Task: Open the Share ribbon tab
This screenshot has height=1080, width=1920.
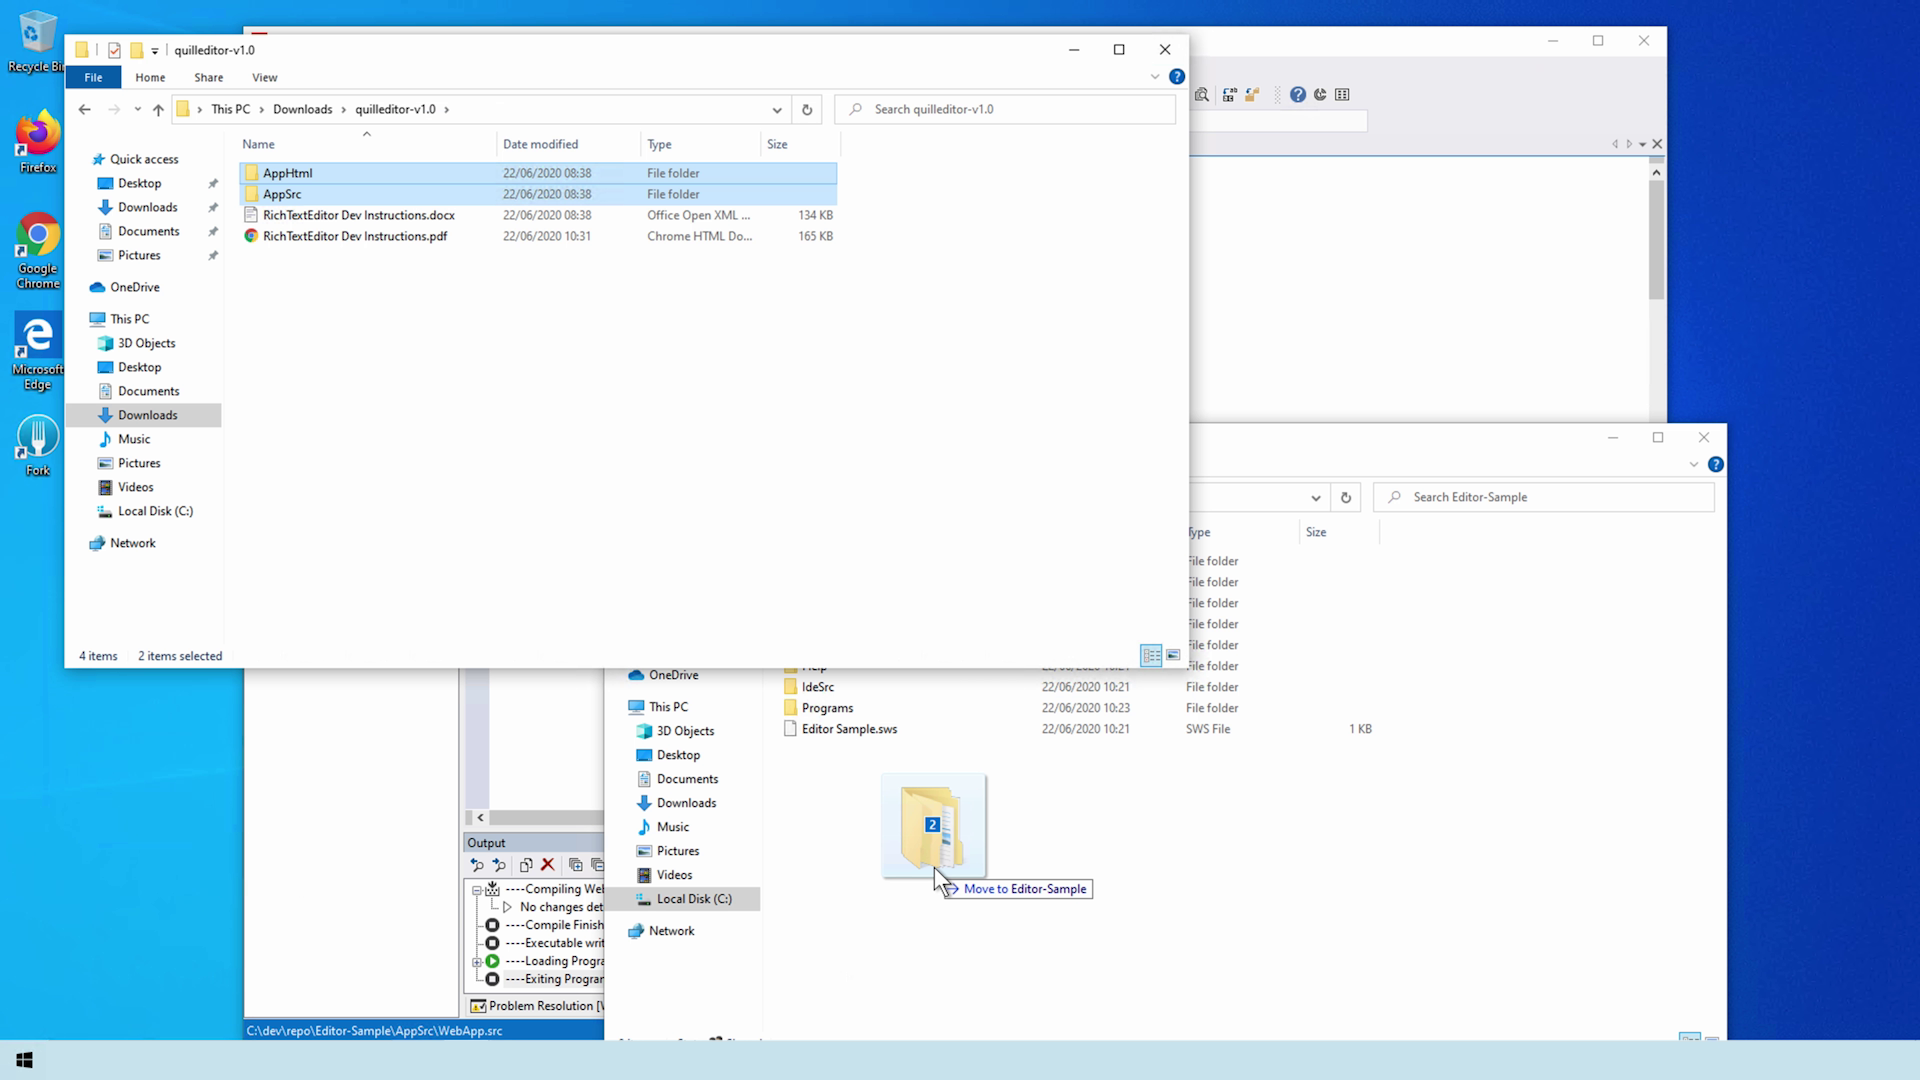Action: point(208,77)
